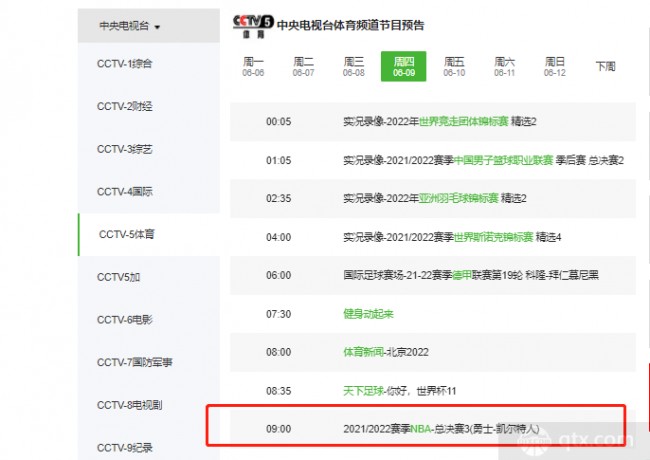Select CCTV-1综合 channel in sidebar
Screen dimensions: 650x460
pos(148,64)
